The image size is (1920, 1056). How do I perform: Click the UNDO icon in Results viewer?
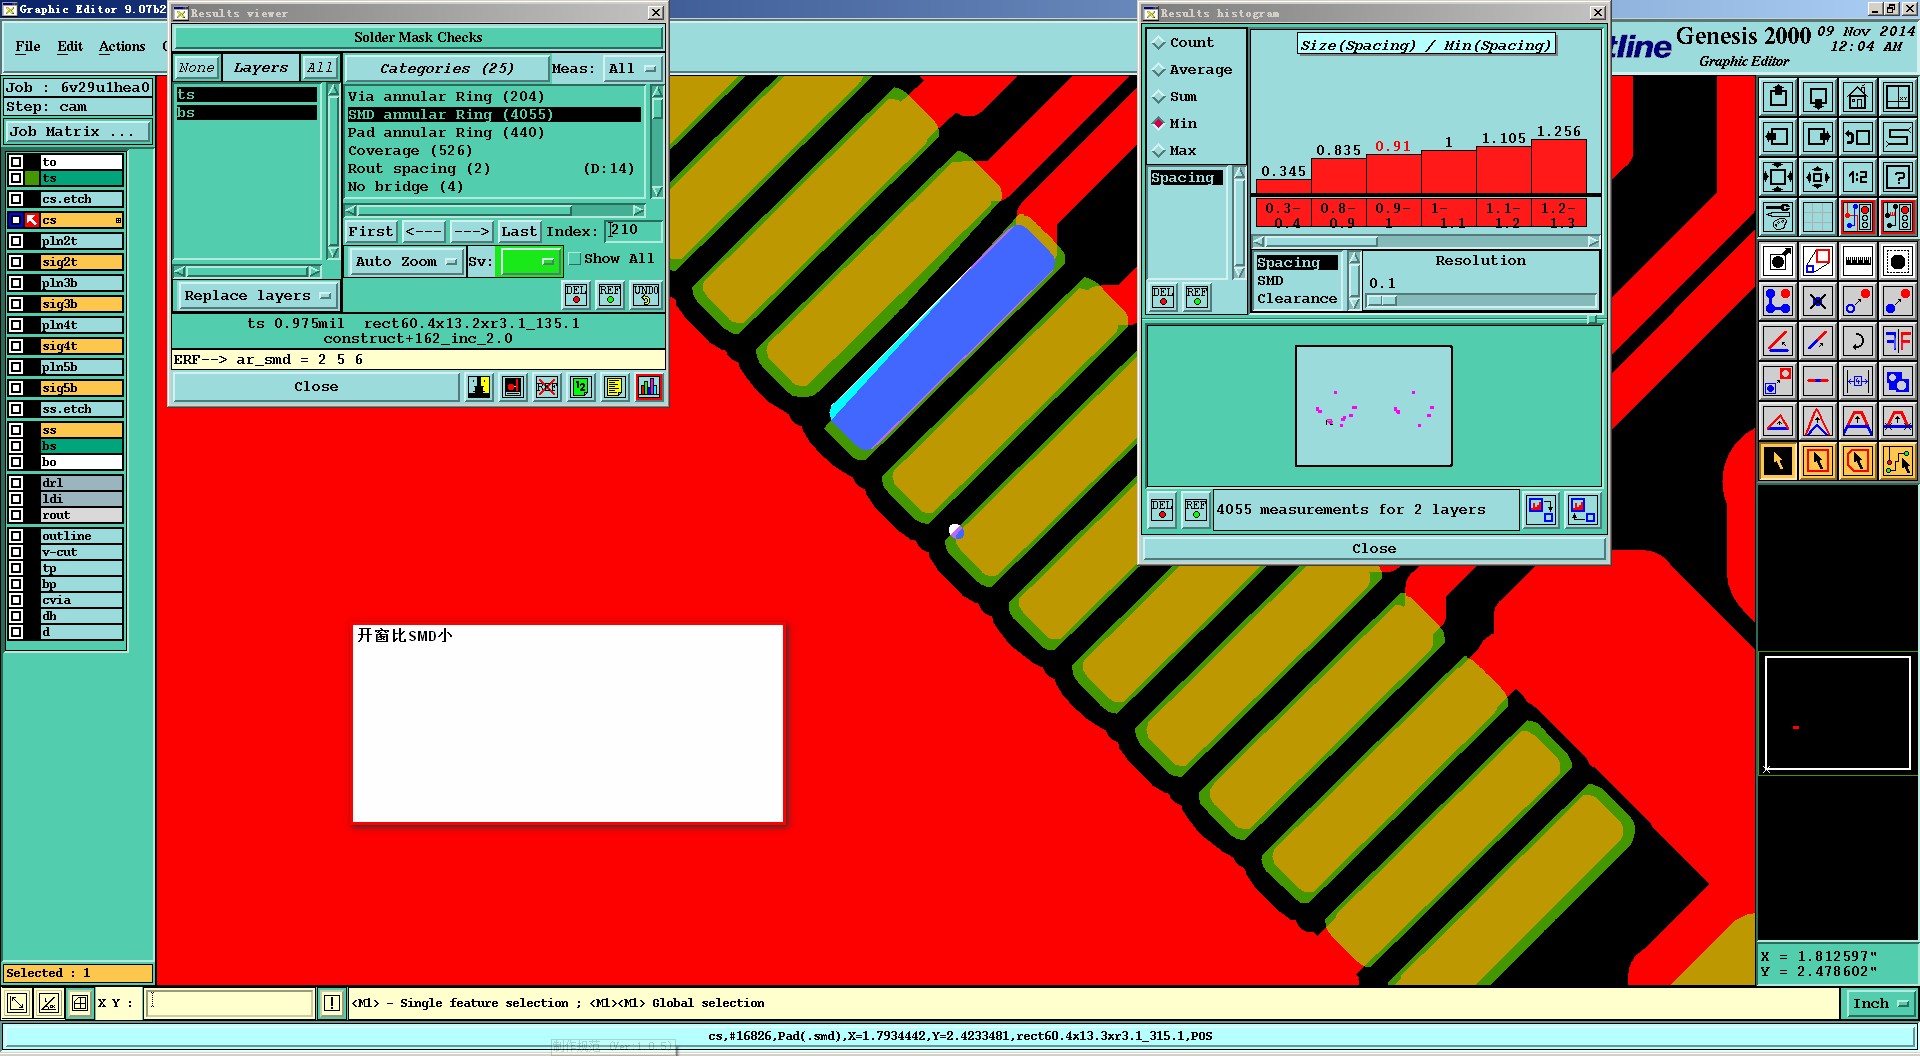[x=646, y=295]
